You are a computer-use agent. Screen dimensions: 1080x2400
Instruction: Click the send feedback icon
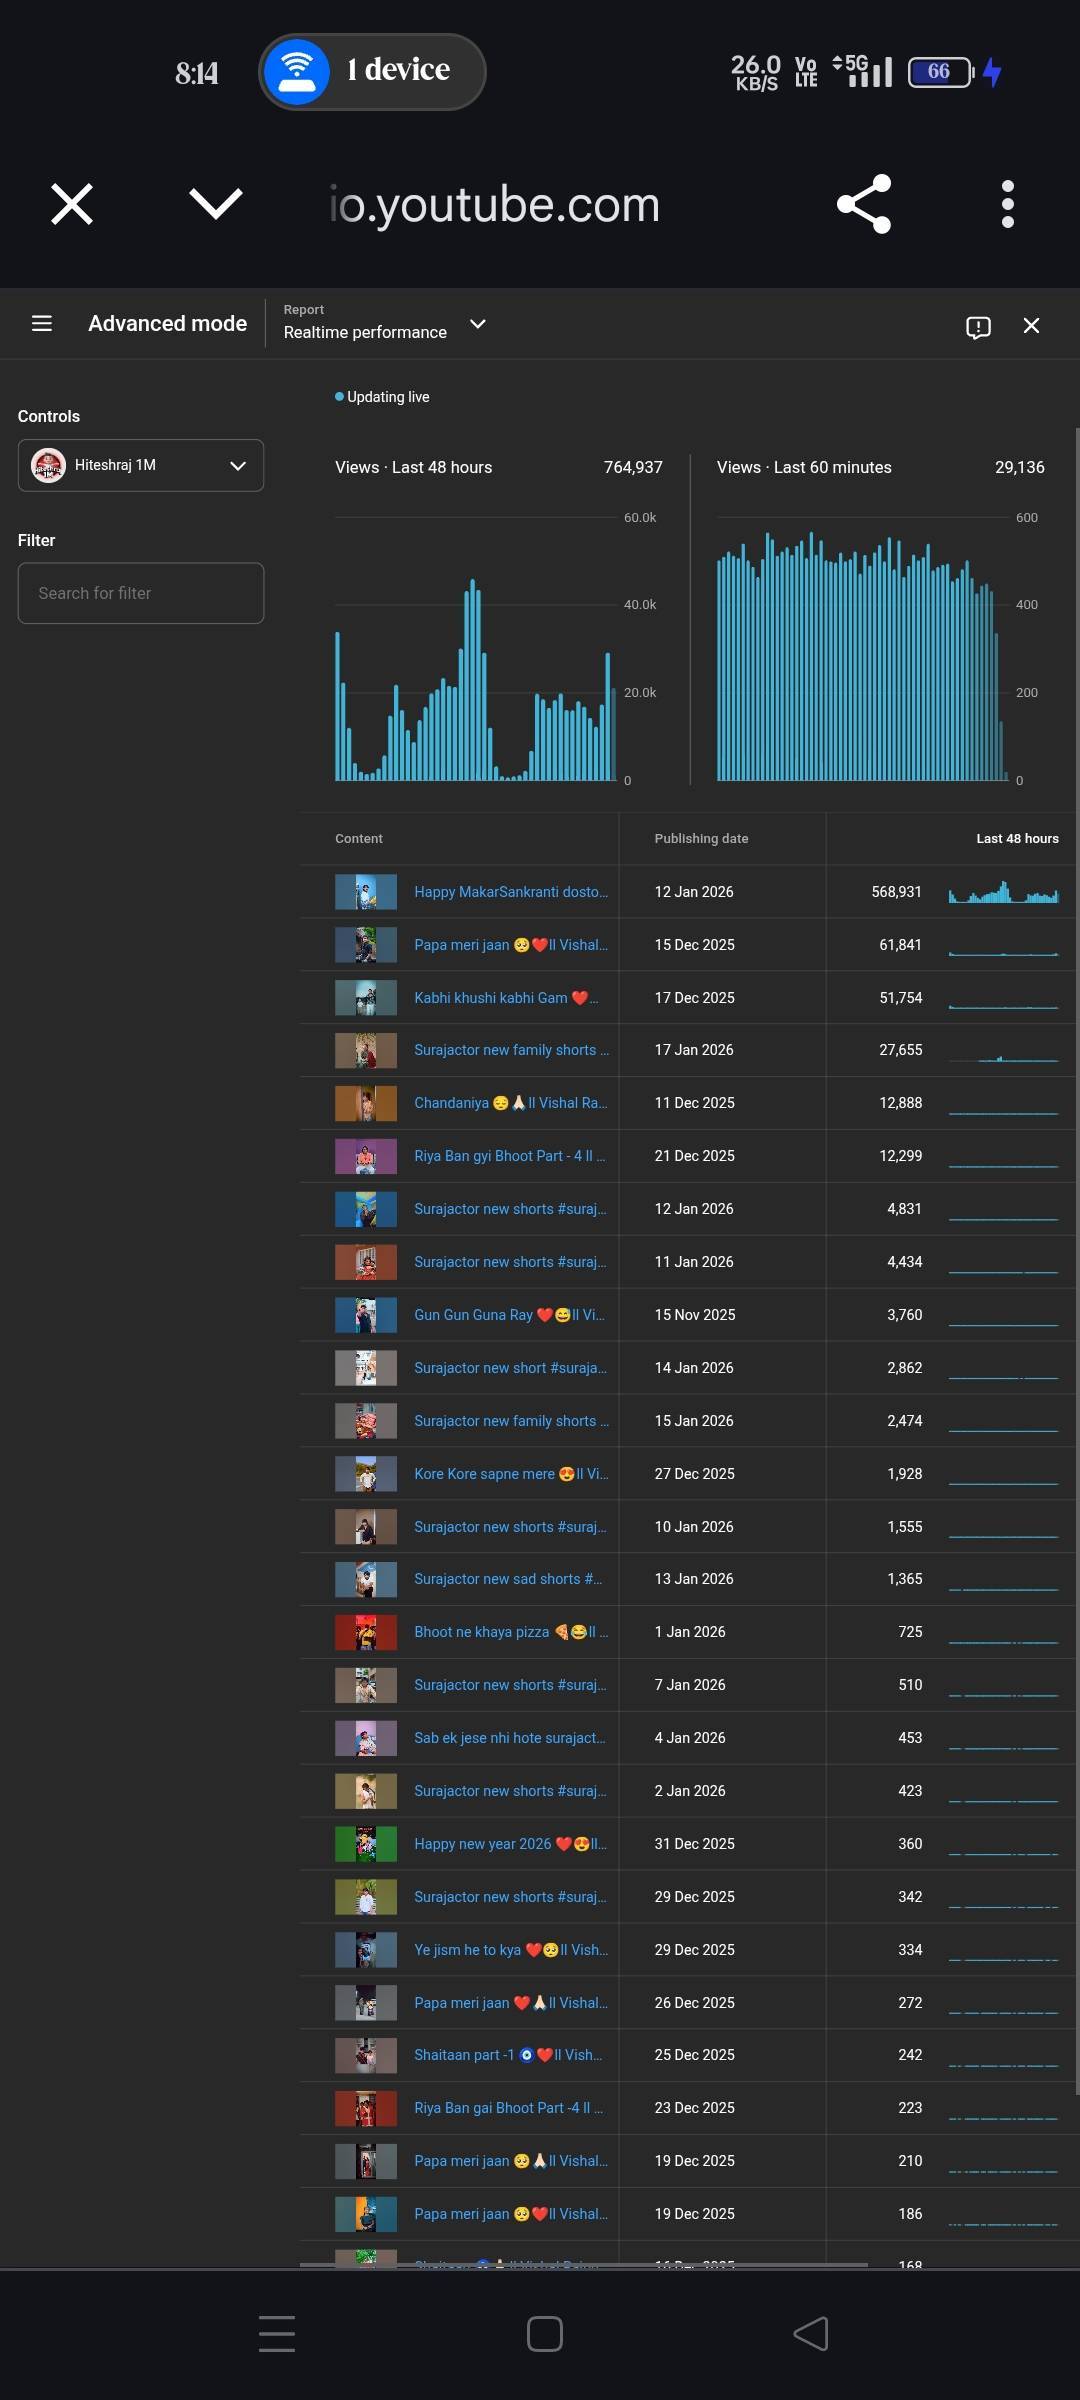tap(978, 327)
